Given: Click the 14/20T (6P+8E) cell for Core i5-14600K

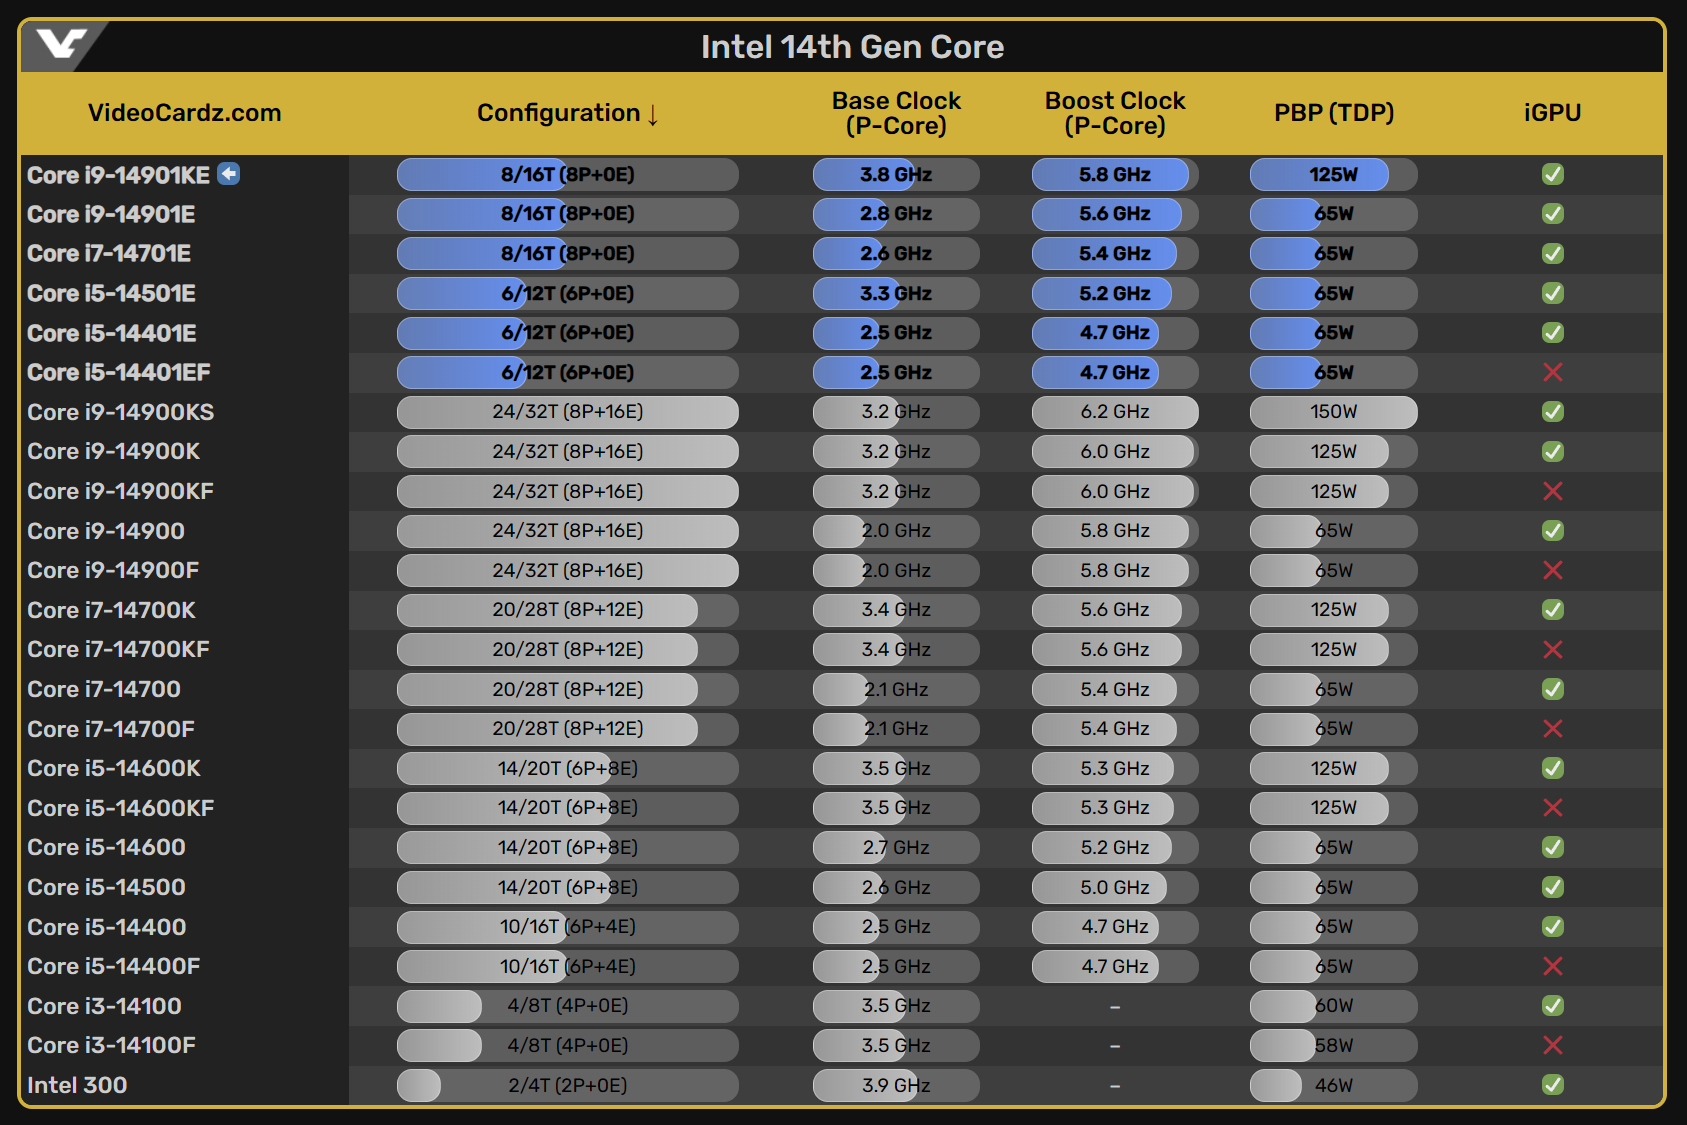Looking at the screenshot, I should (568, 768).
